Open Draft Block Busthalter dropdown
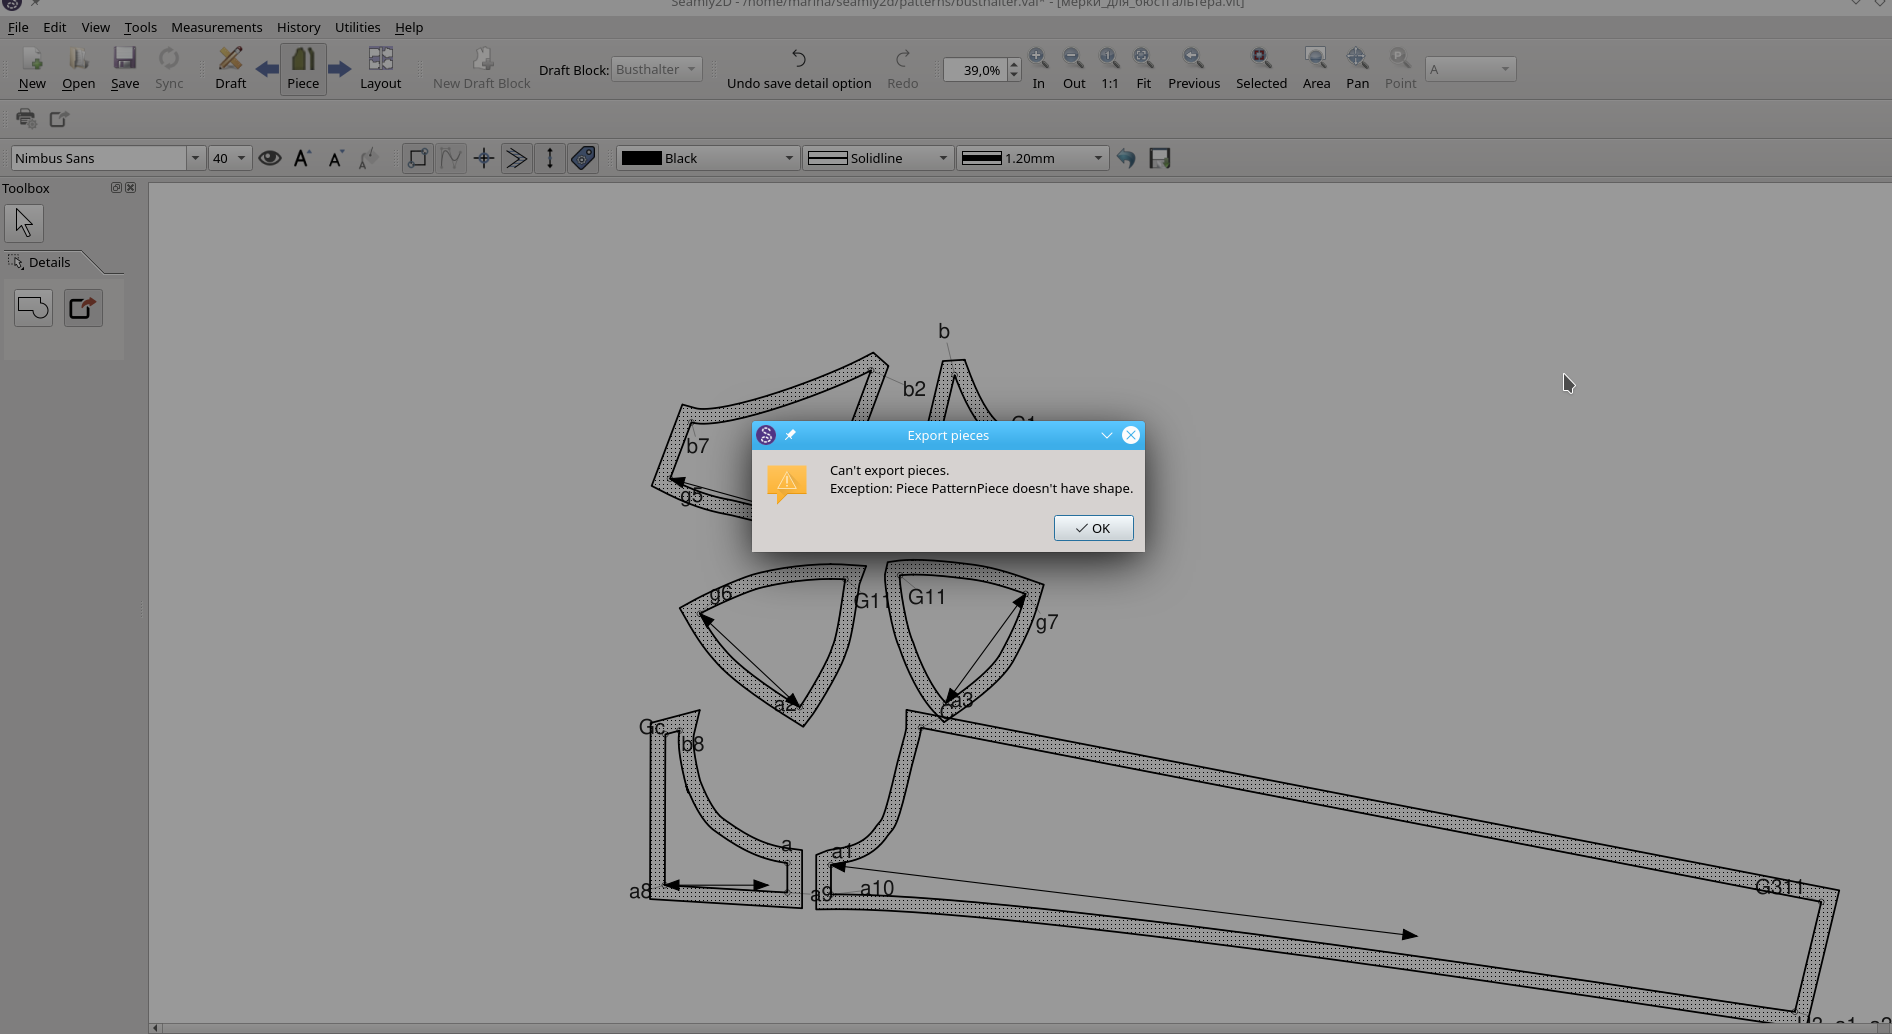 coord(656,69)
